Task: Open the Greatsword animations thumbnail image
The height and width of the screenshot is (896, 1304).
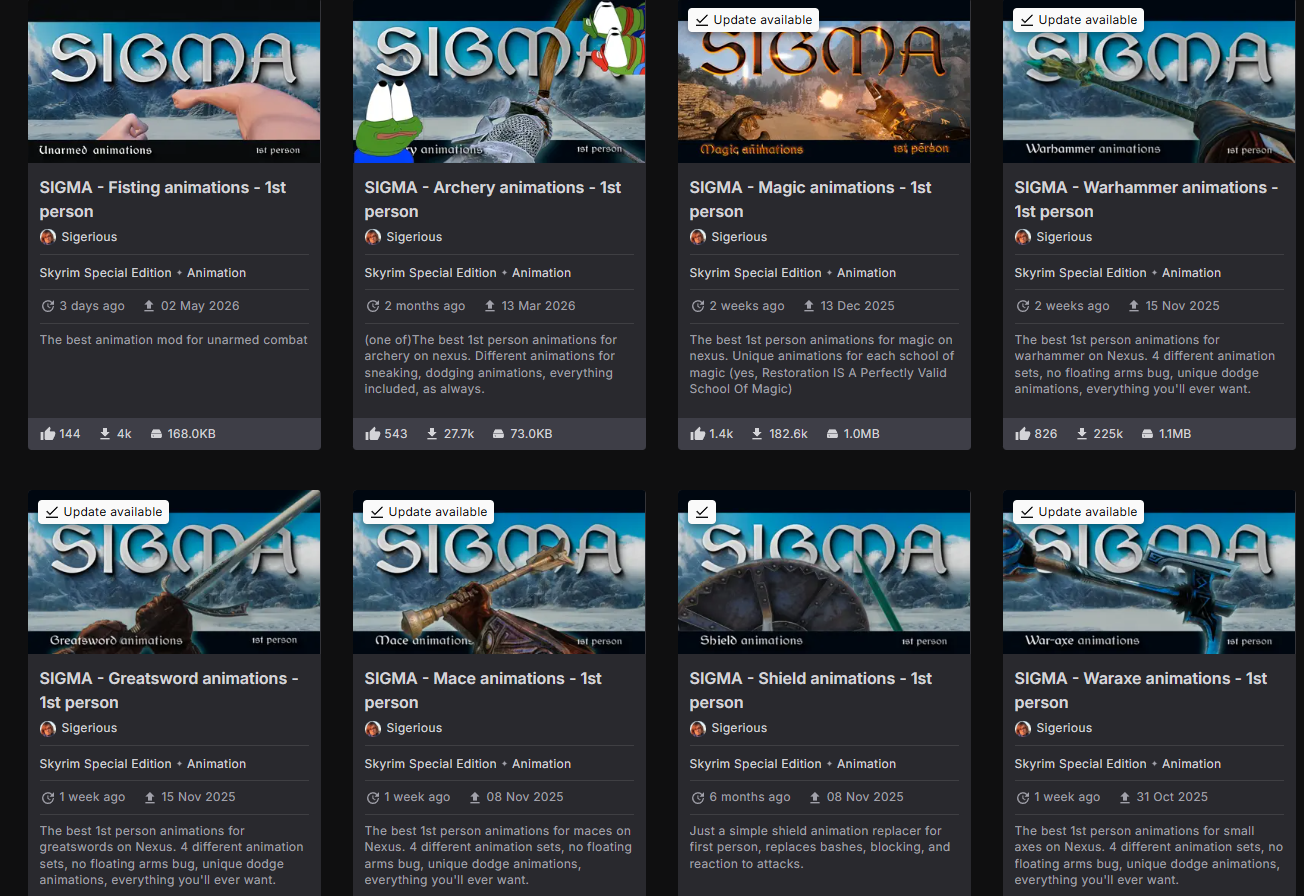Action: click(174, 572)
